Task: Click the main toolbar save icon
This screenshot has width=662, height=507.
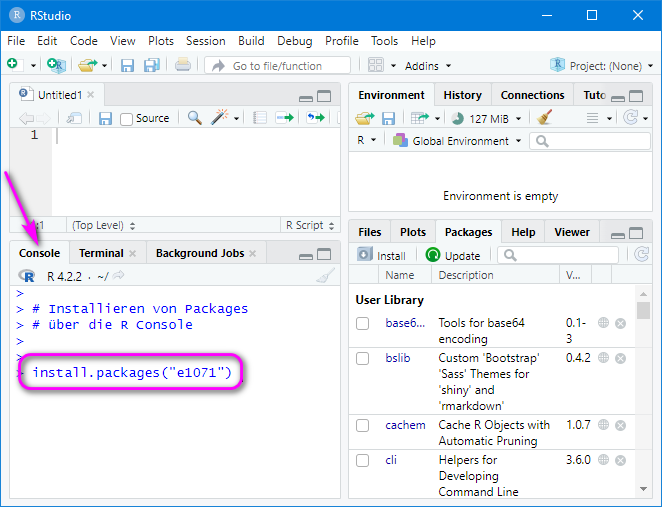Action: click(x=127, y=65)
